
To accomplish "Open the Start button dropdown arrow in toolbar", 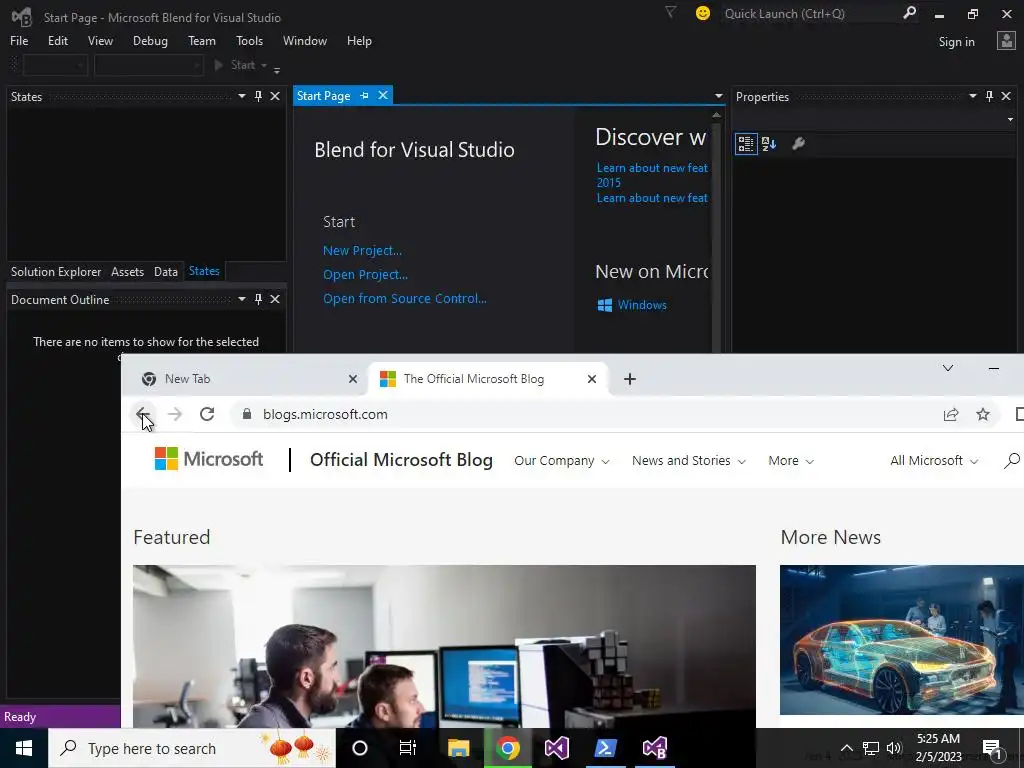I will coord(264,65).
